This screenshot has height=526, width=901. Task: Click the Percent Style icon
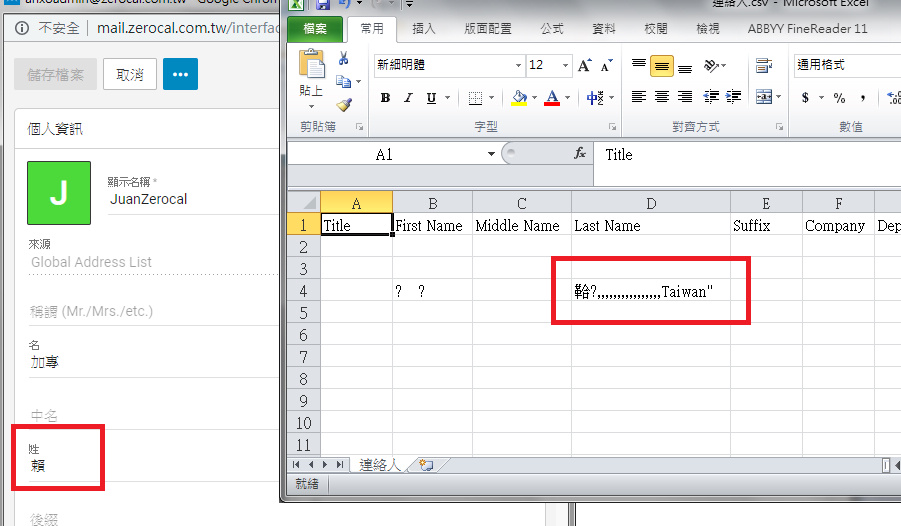point(839,98)
